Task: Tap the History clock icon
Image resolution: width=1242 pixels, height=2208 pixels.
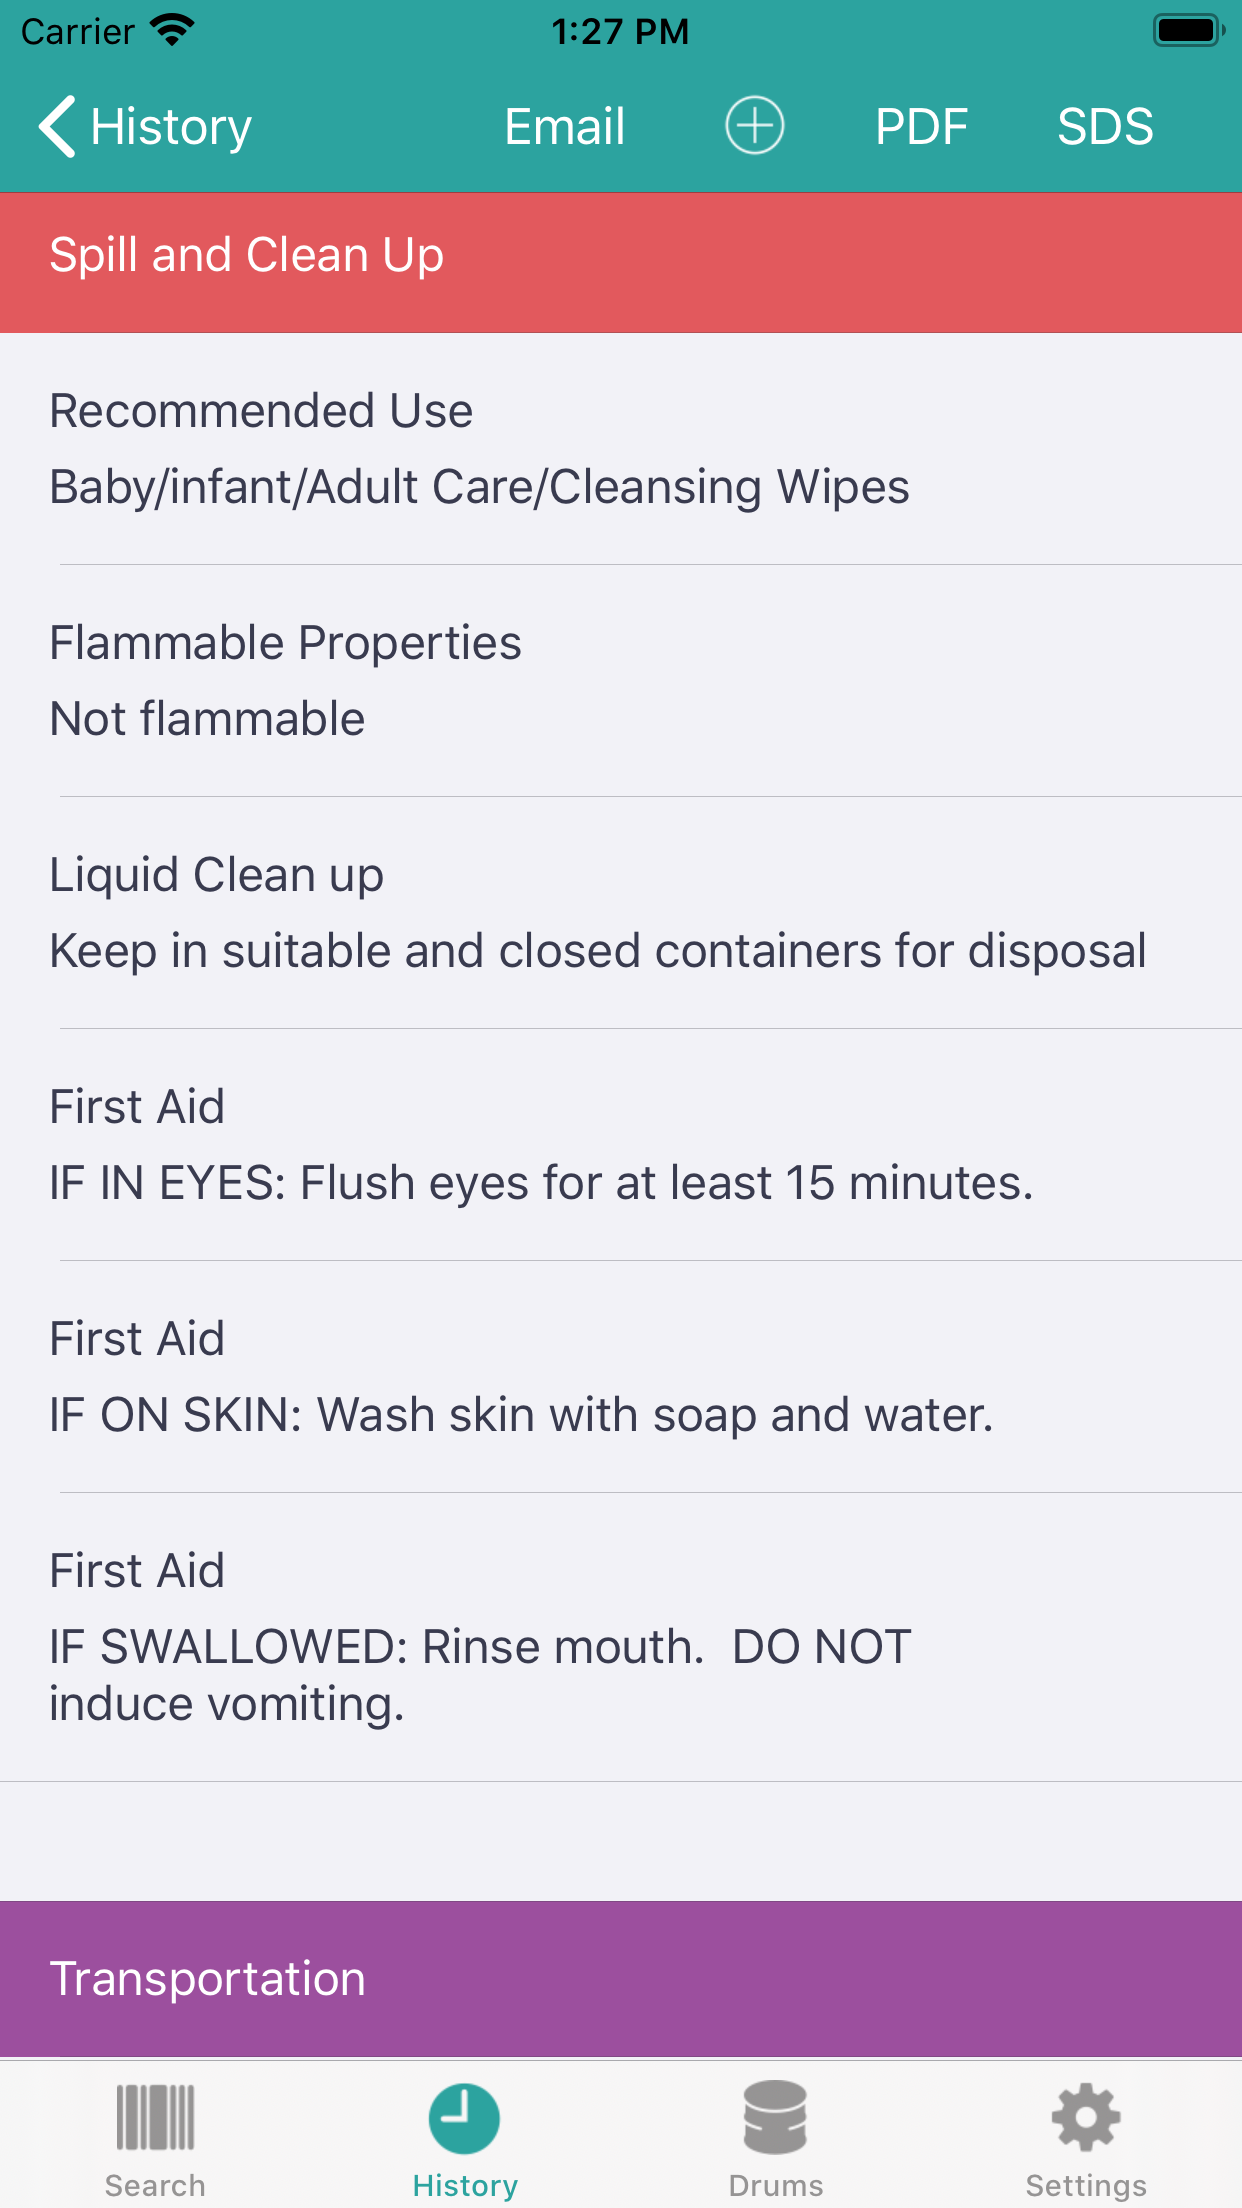Action: (465, 2118)
